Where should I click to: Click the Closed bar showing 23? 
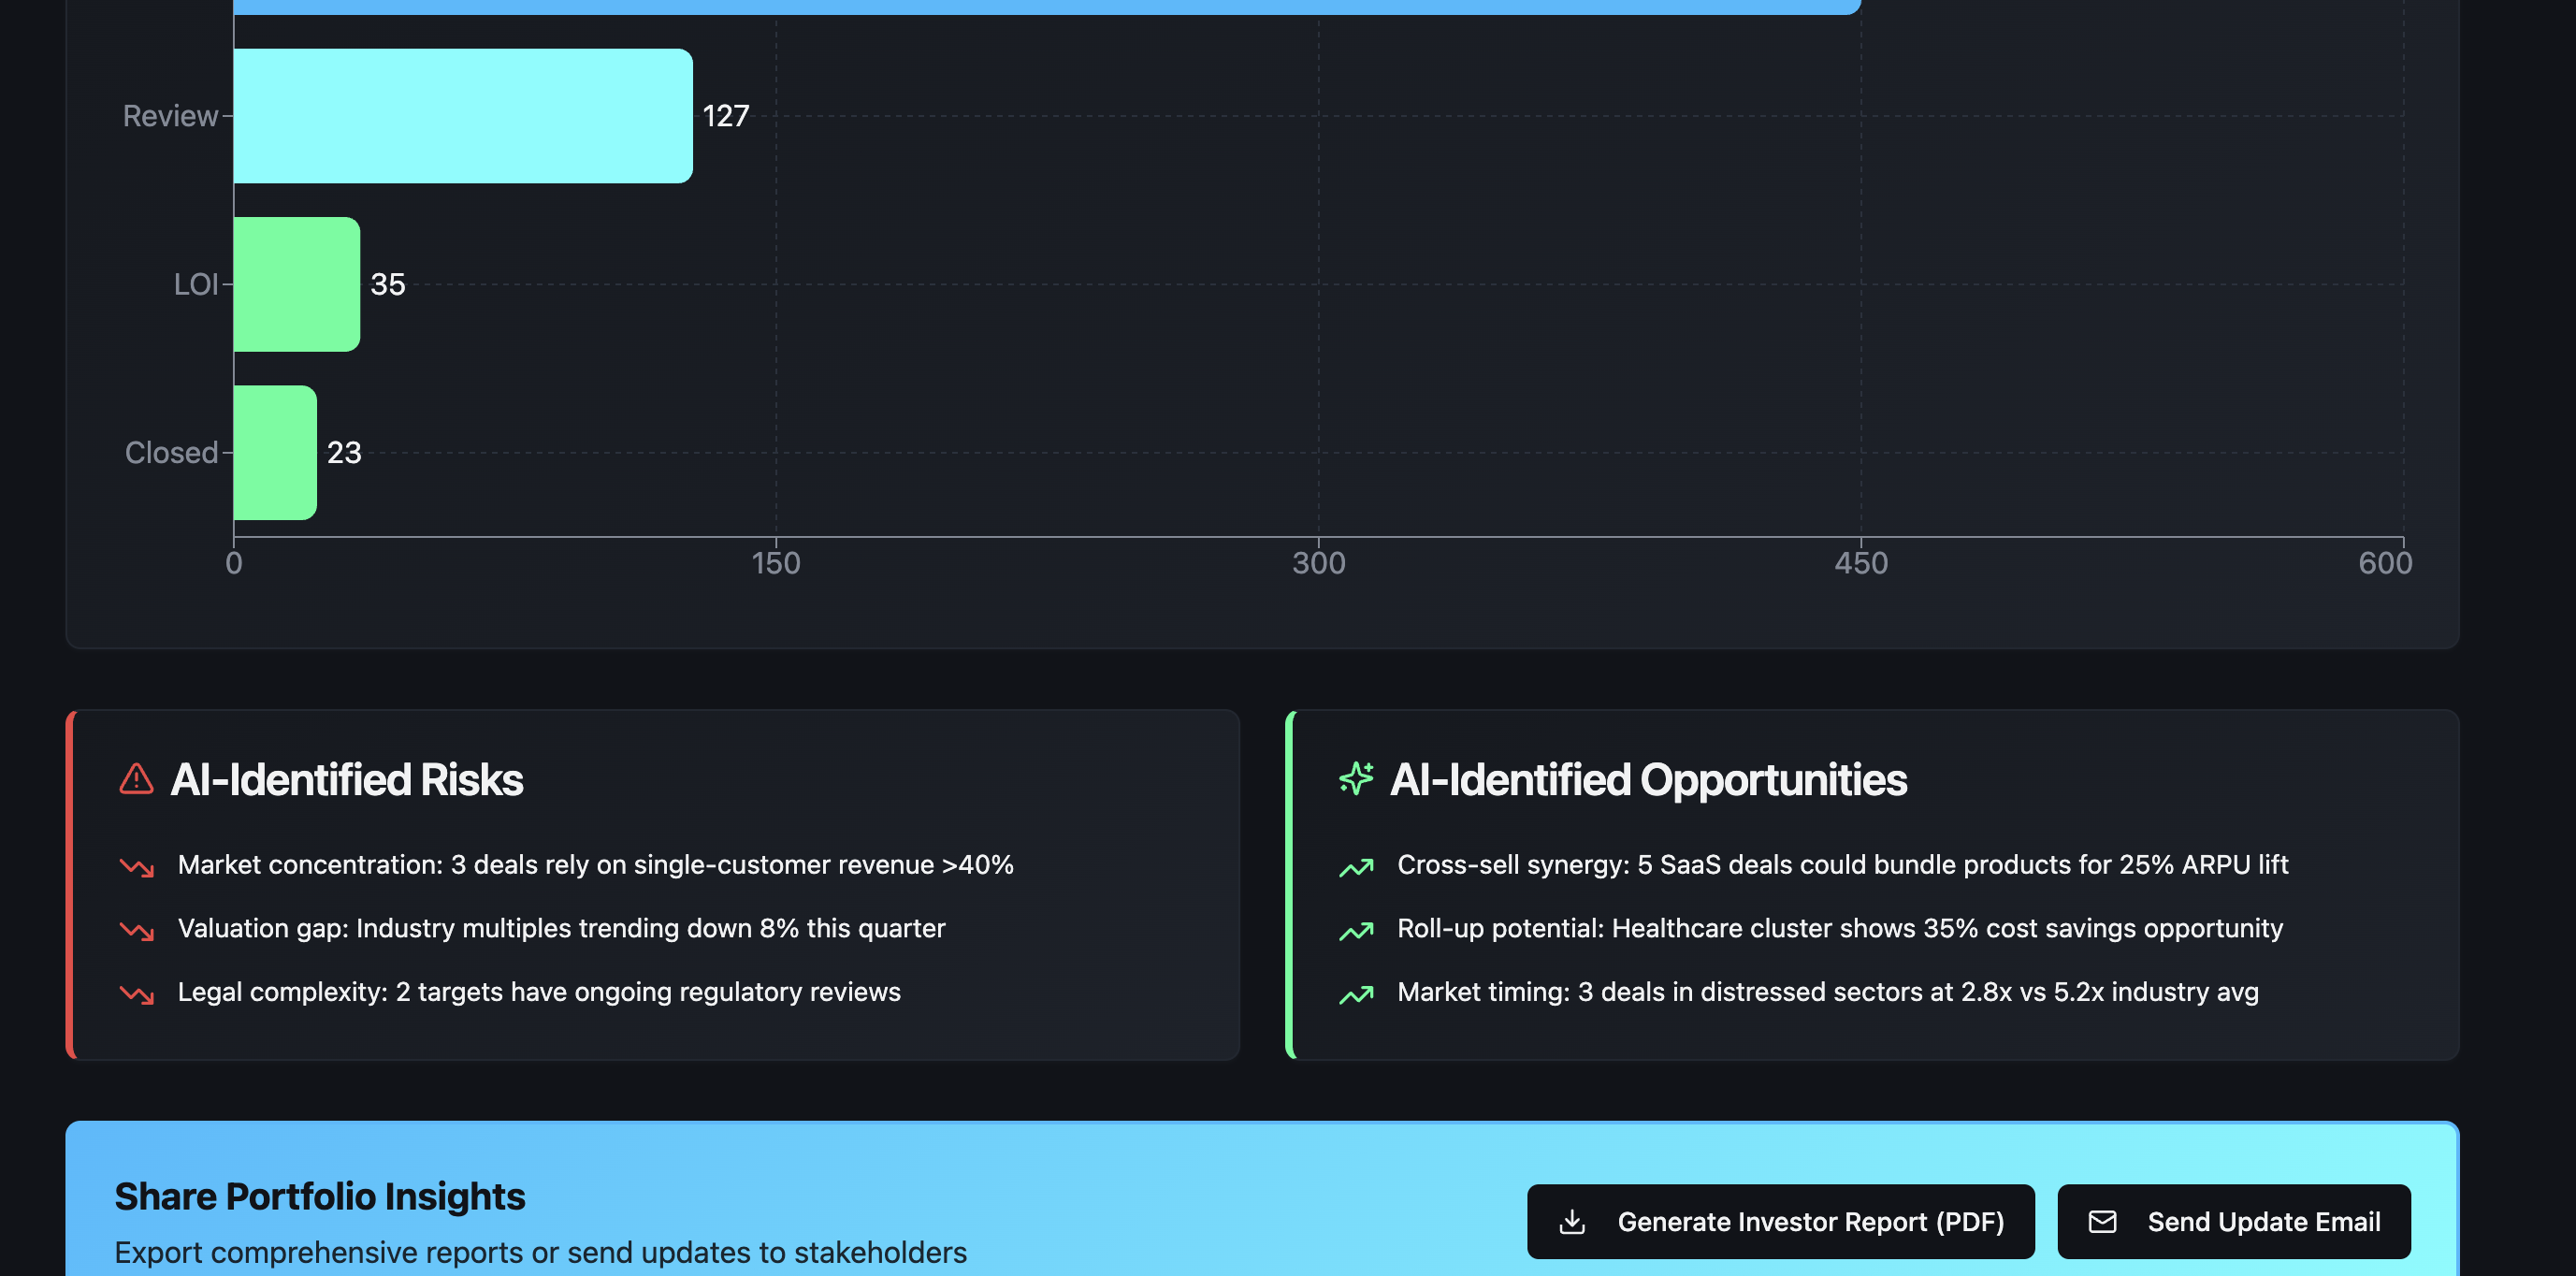click(275, 452)
